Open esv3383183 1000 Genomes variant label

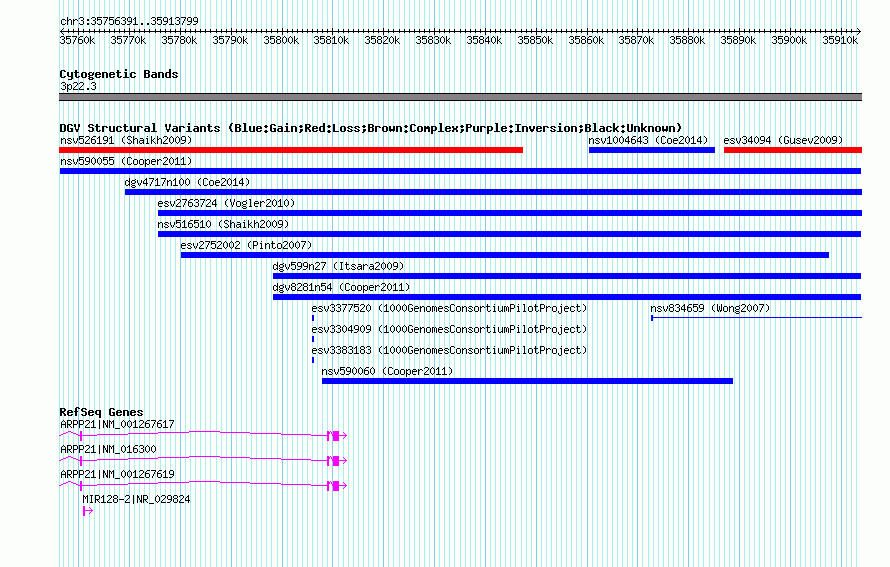click(x=450, y=350)
